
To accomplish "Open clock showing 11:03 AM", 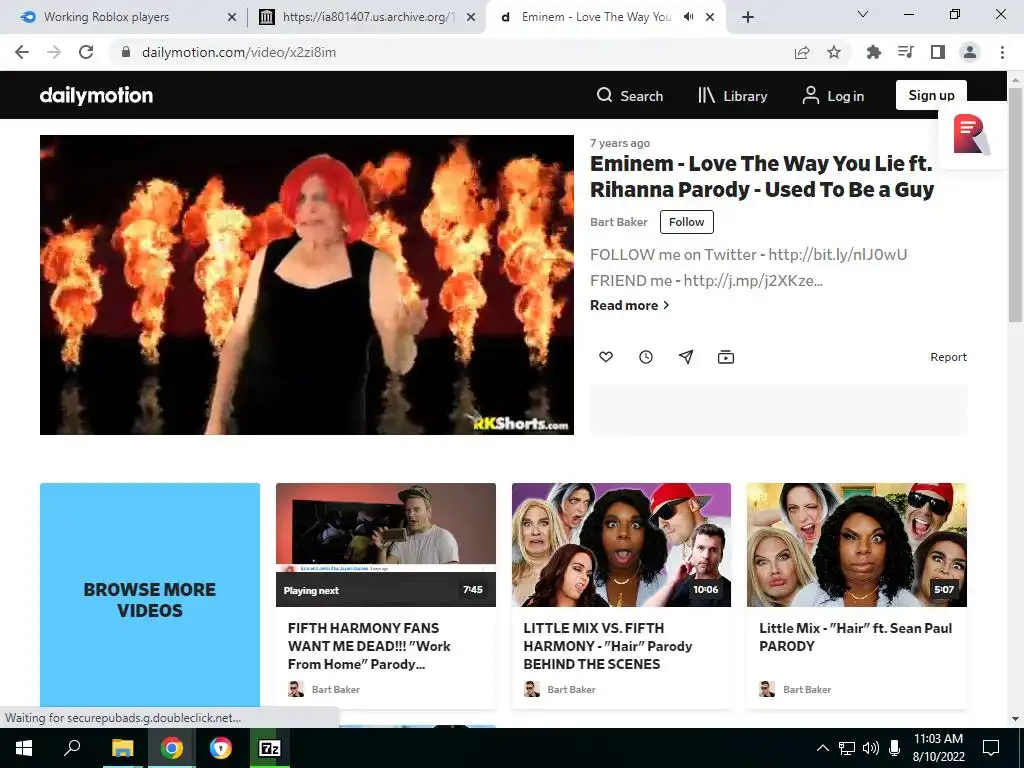I will click(938, 748).
